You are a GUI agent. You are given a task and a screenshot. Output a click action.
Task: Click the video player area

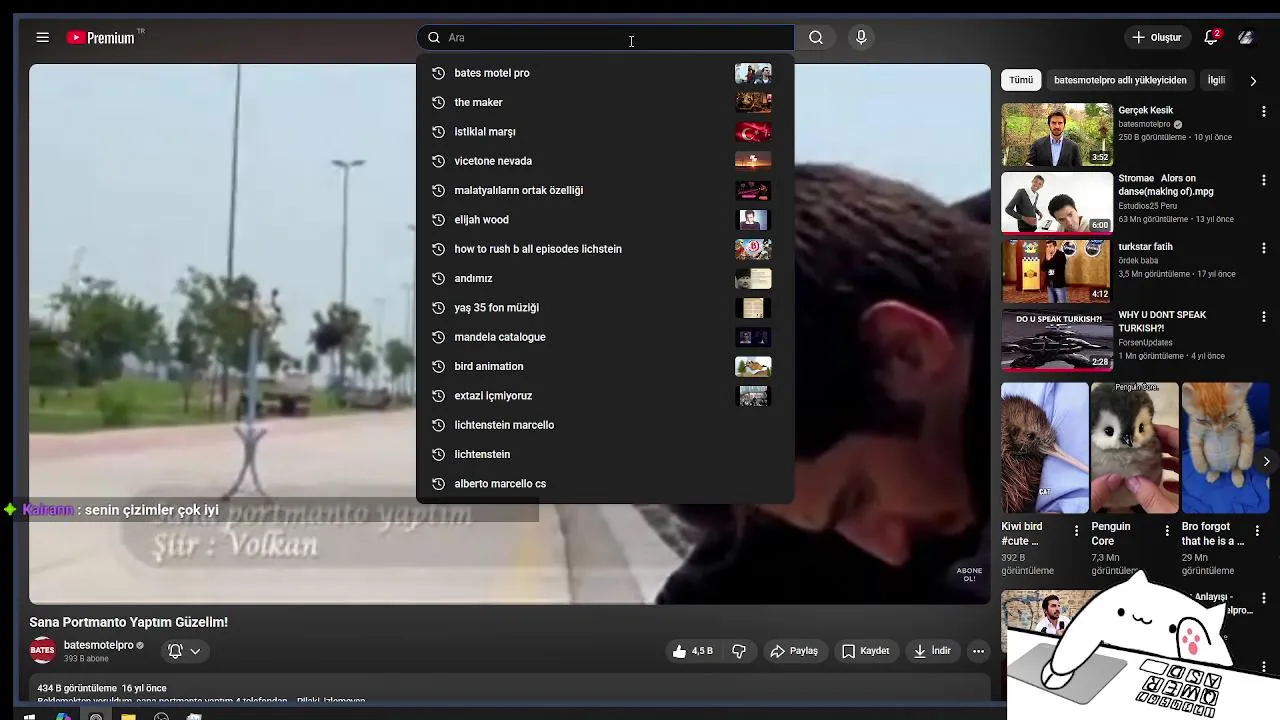[x=509, y=334]
